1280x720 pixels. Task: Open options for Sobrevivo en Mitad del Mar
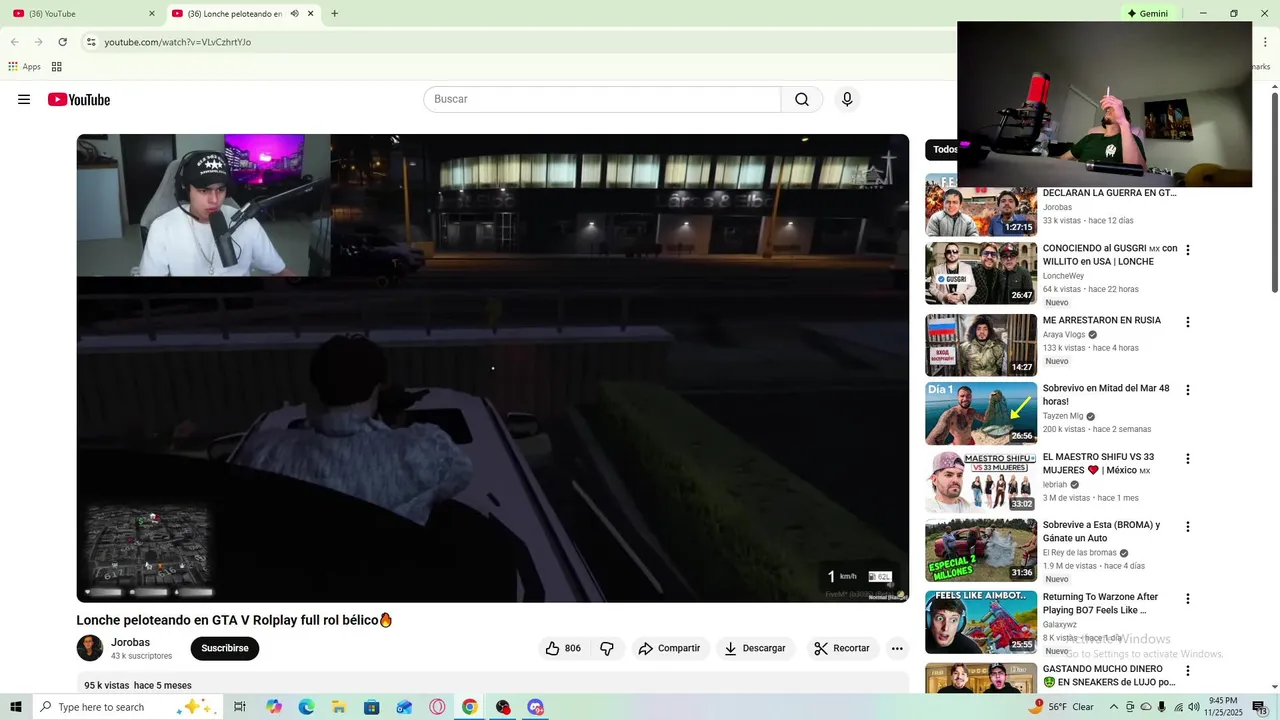coord(1188,390)
